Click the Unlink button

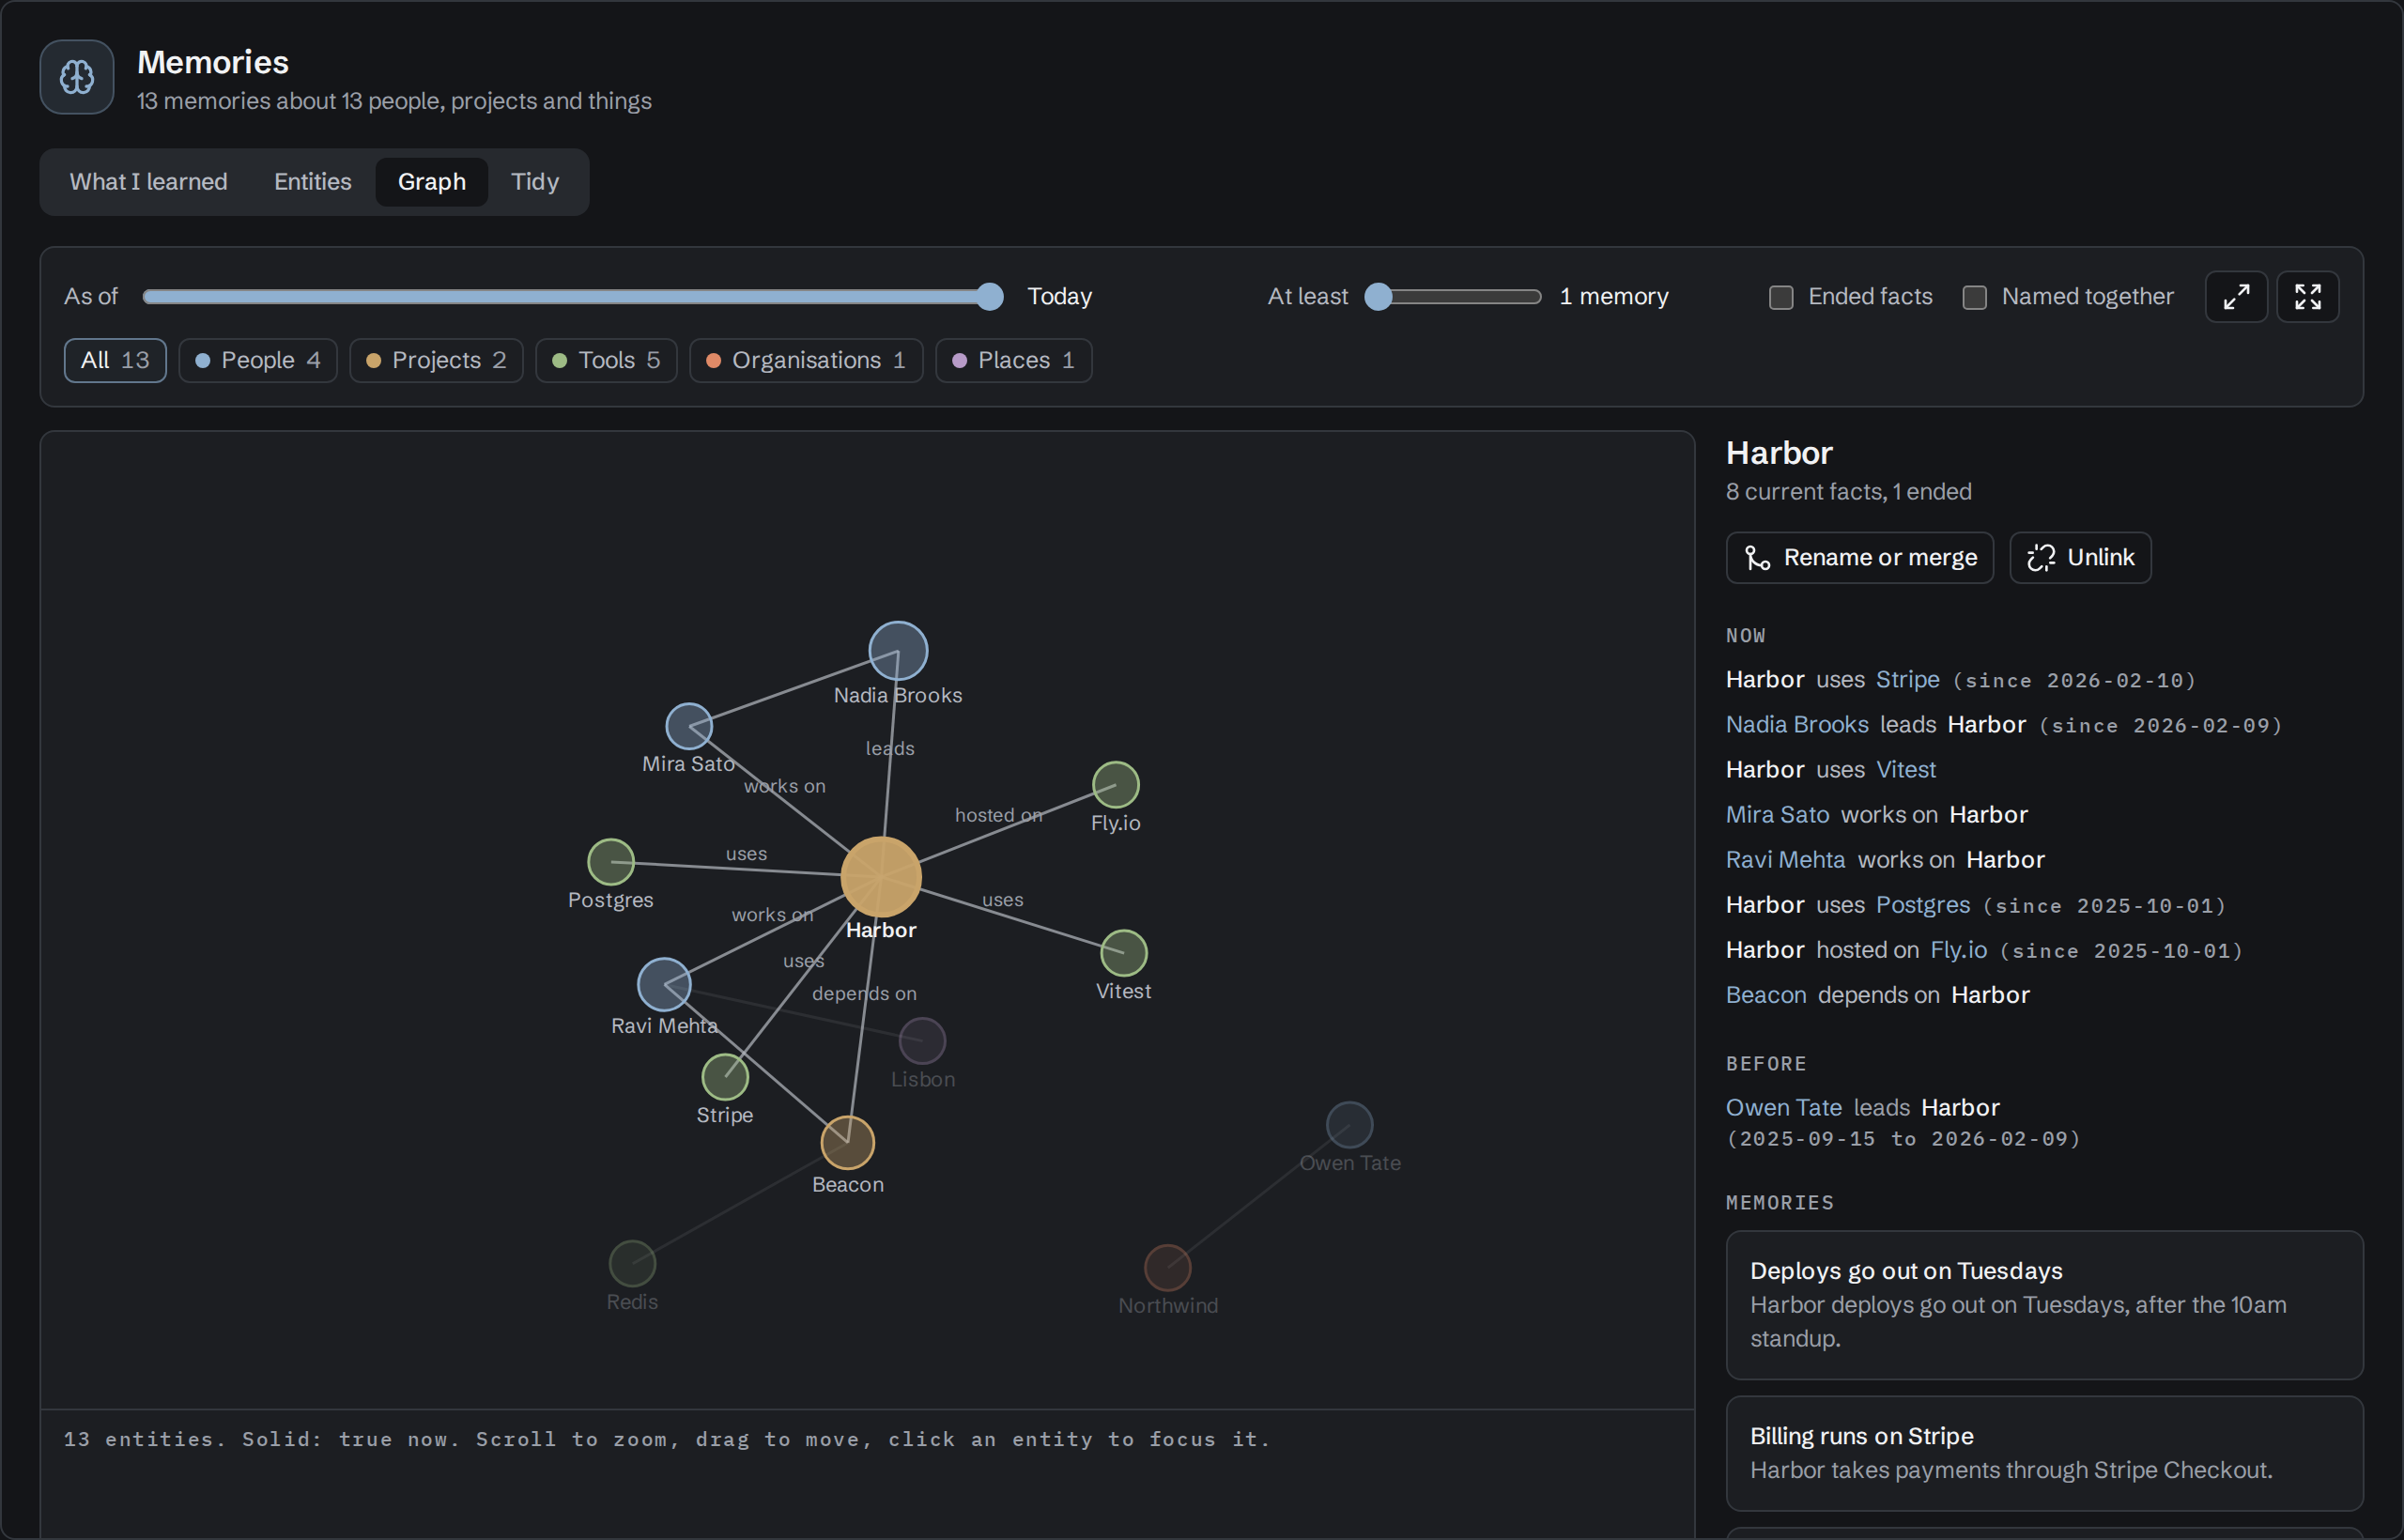pyautogui.click(x=2080, y=557)
